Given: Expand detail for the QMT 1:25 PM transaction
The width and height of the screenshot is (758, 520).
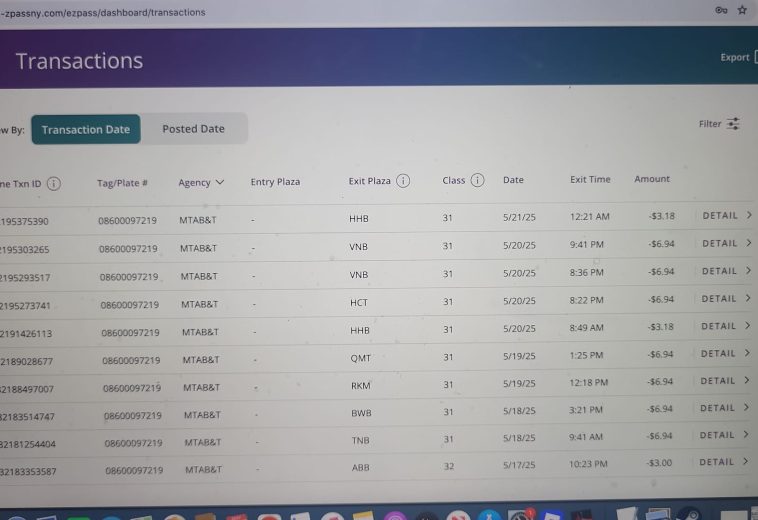Looking at the screenshot, I should click(x=725, y=353).
